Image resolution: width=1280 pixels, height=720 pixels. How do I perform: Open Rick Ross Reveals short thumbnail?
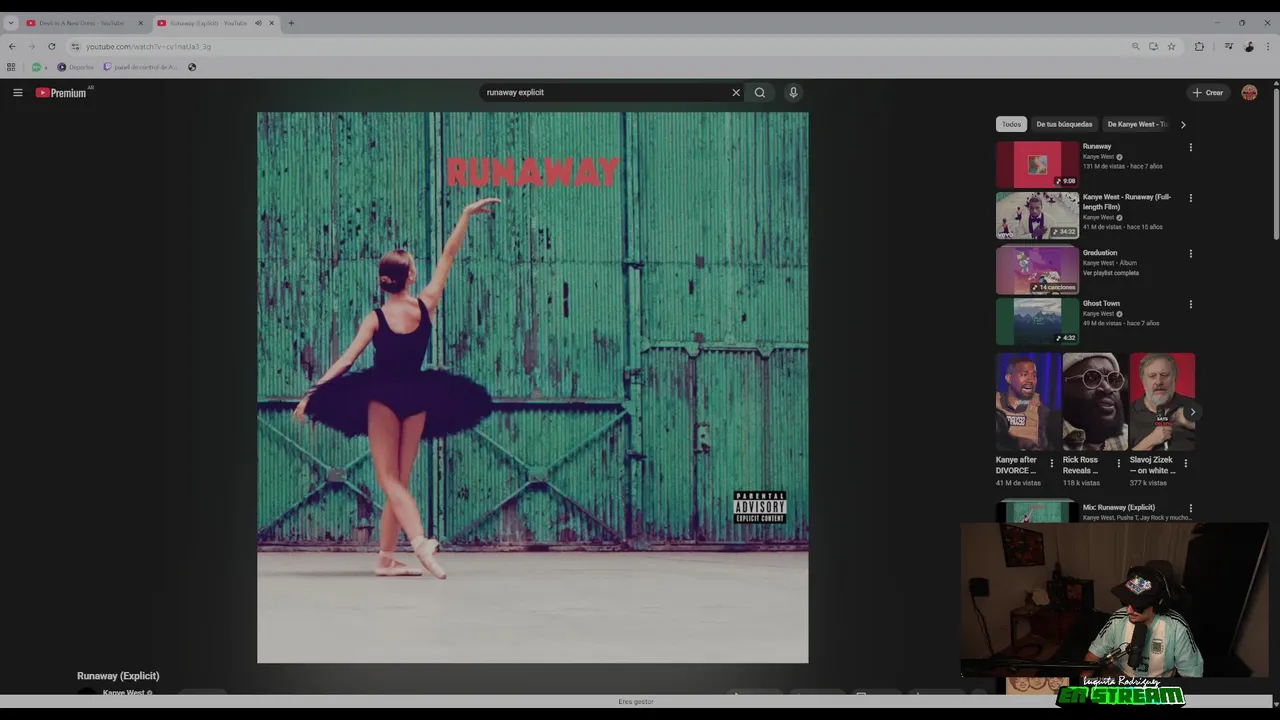[x=1095, y=401]
